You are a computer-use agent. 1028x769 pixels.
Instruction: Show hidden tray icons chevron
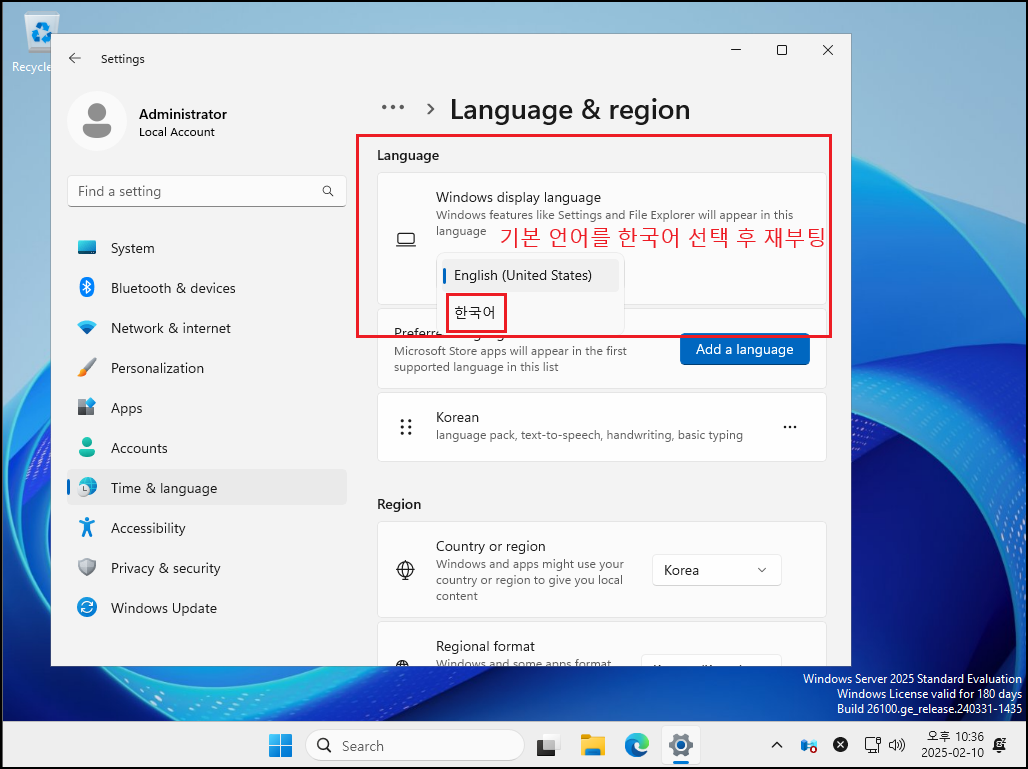pyautogui.click(x=777, y=745)
